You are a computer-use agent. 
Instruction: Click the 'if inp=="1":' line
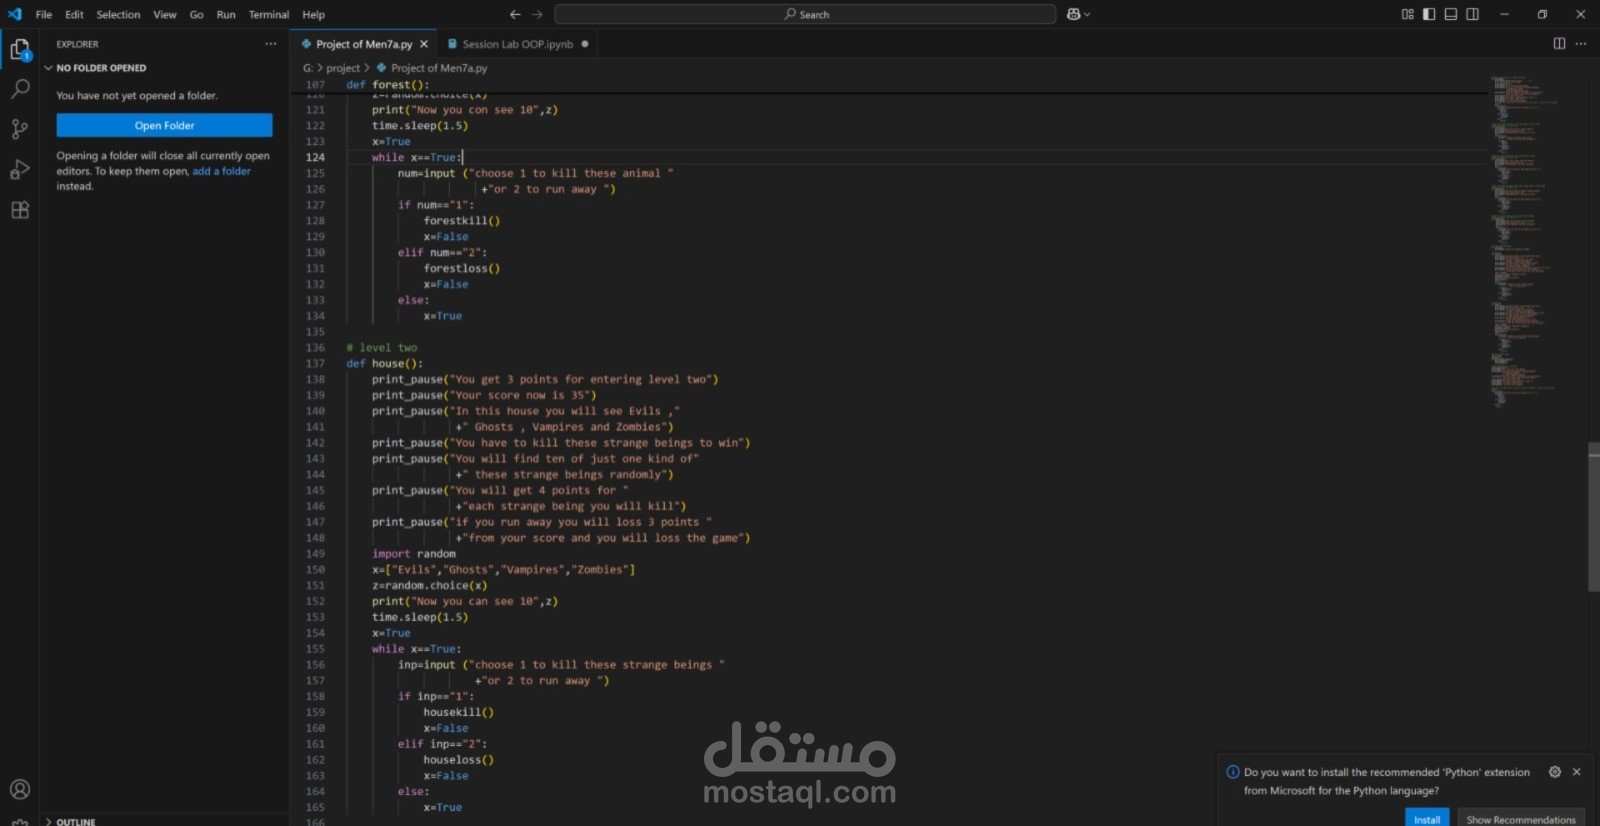tap(435, 696)
